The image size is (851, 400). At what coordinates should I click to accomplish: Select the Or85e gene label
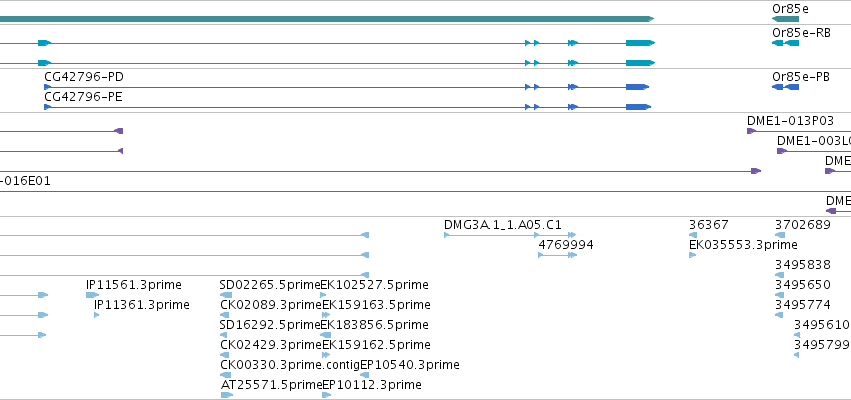[x=790, y=9]
